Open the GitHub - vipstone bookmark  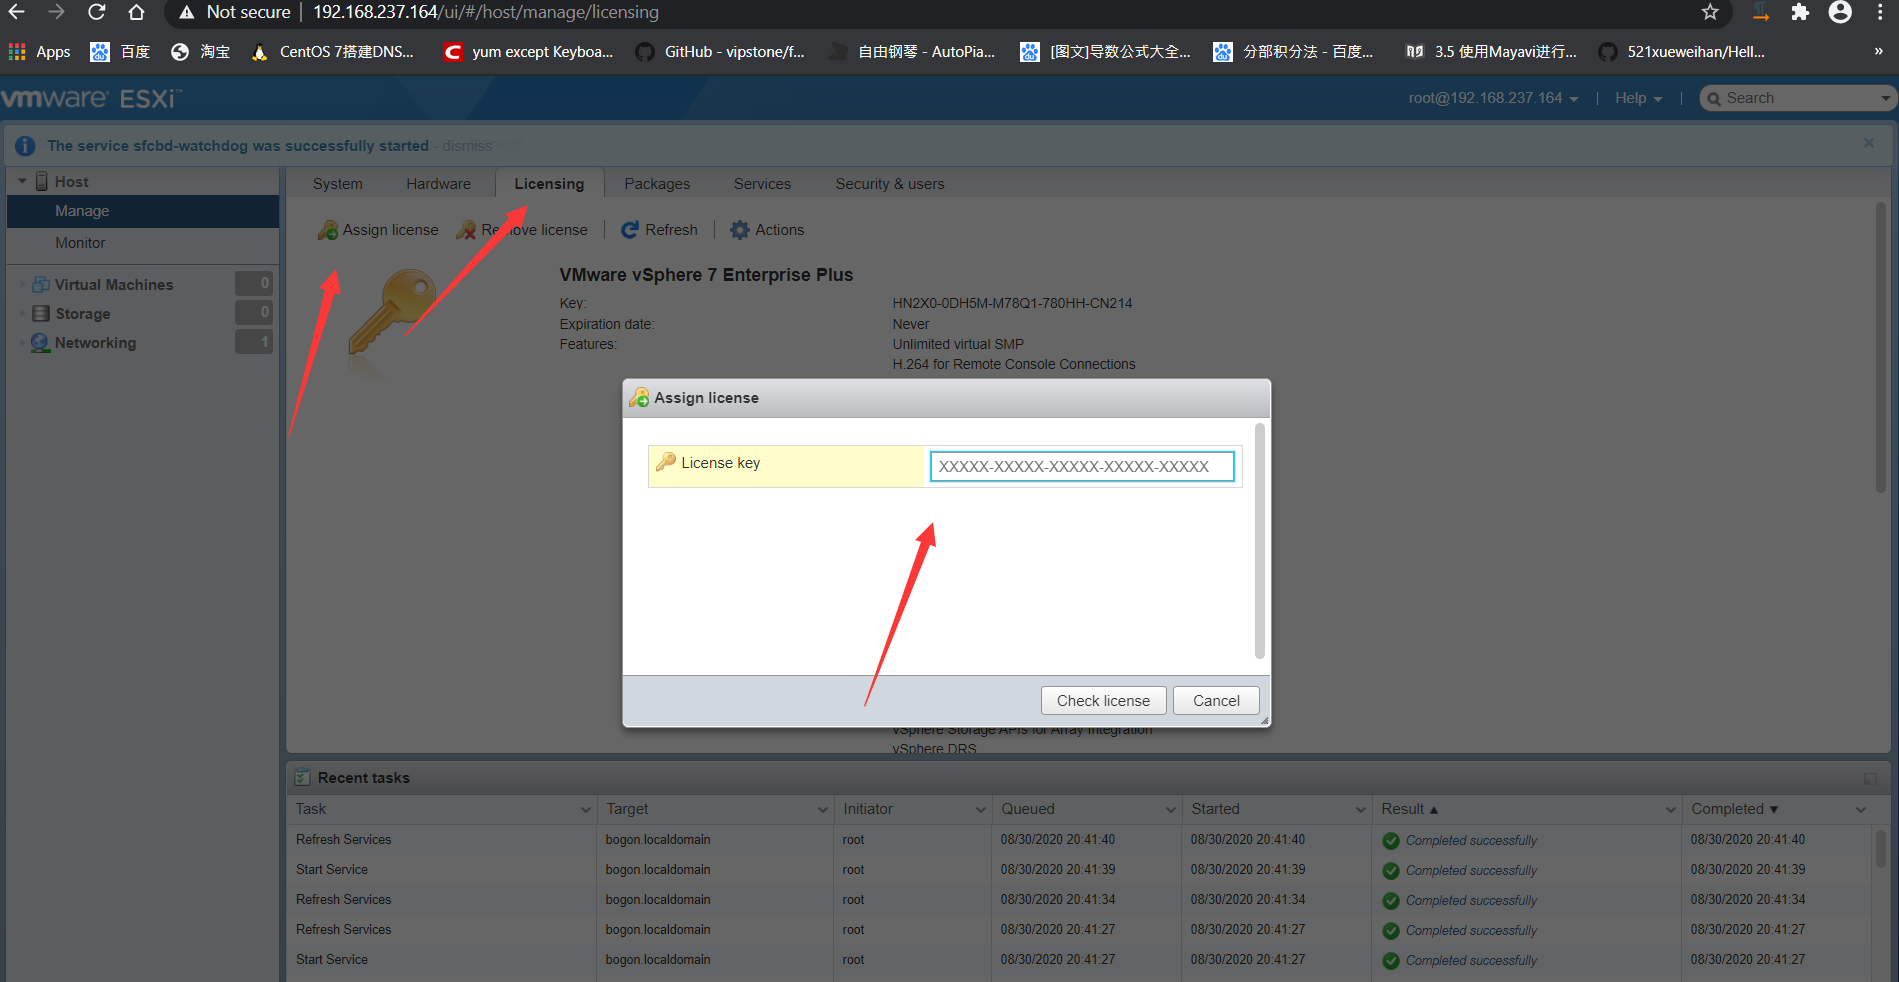720,52
